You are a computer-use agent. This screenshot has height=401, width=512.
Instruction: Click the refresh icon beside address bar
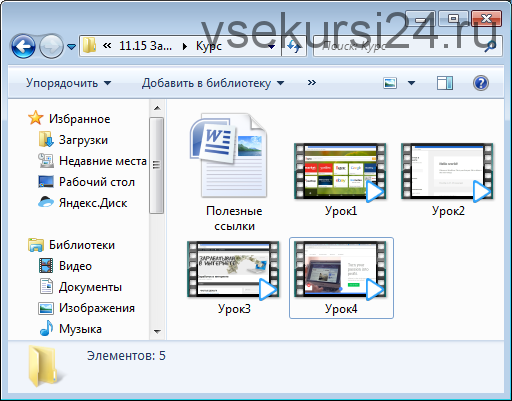tap(294, 46)
